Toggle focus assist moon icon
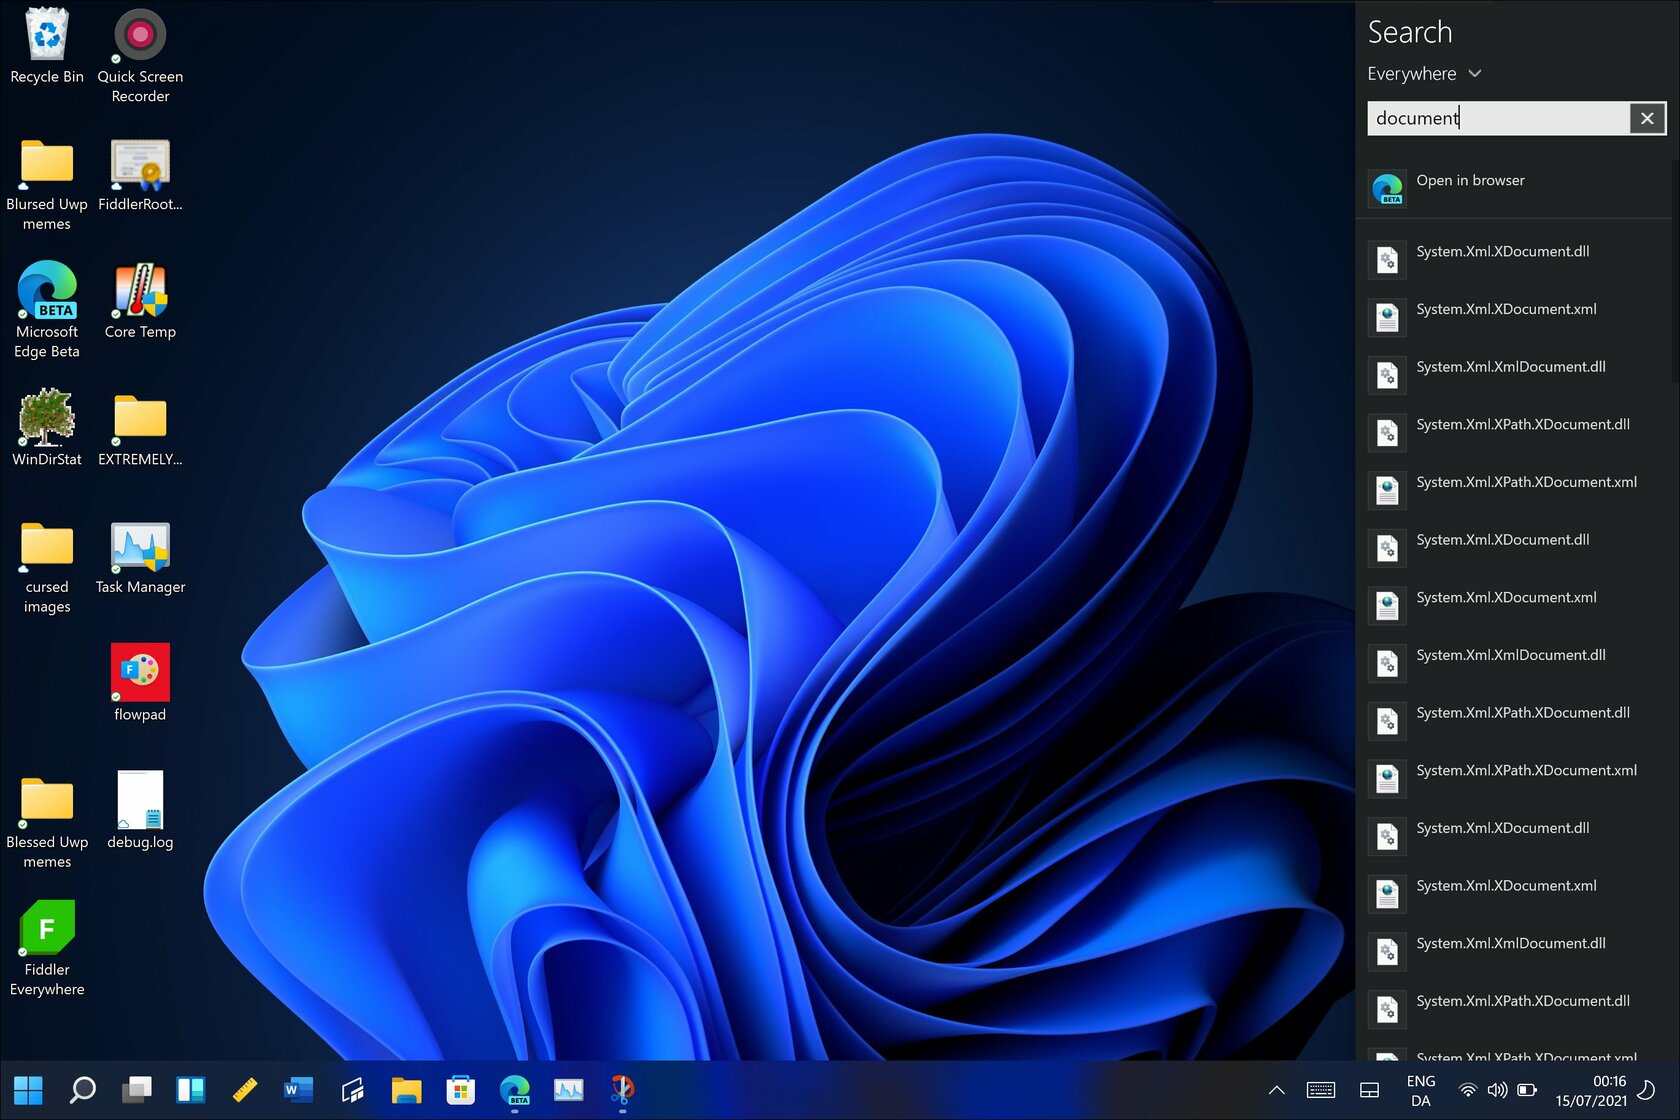 coord(1646,1090)
